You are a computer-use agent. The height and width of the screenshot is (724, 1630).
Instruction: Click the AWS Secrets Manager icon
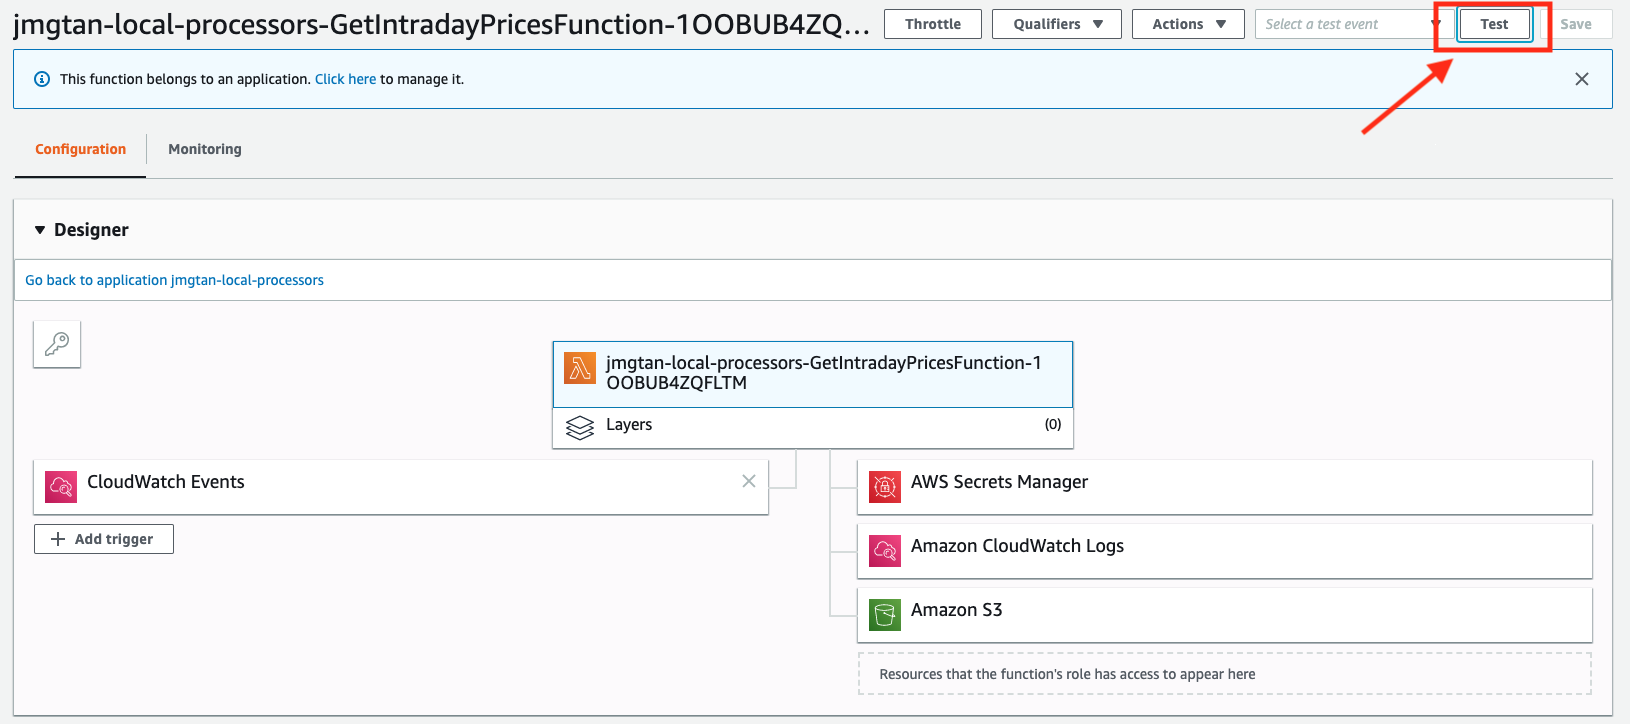coord(885,487)
